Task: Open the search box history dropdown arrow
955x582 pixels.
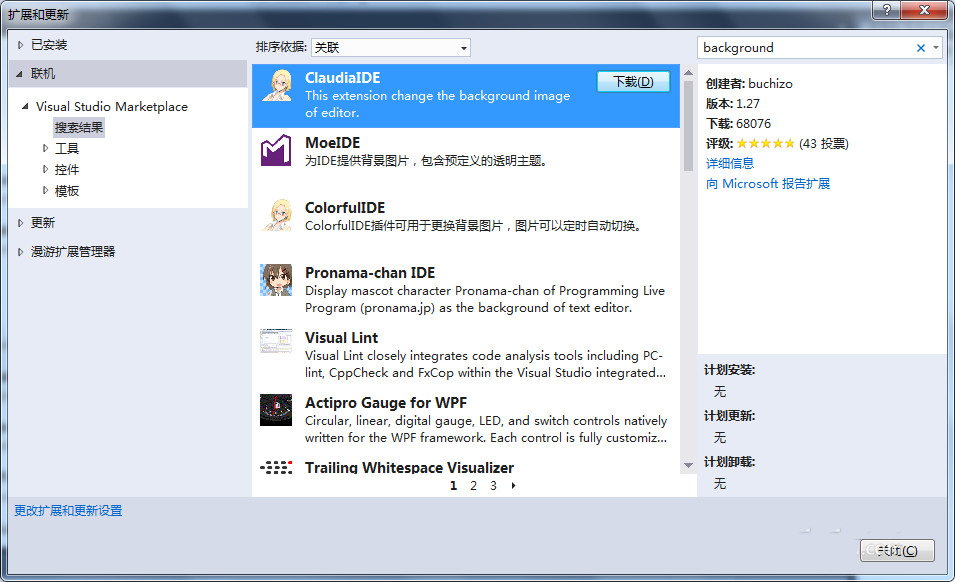Action: (936, 47)
